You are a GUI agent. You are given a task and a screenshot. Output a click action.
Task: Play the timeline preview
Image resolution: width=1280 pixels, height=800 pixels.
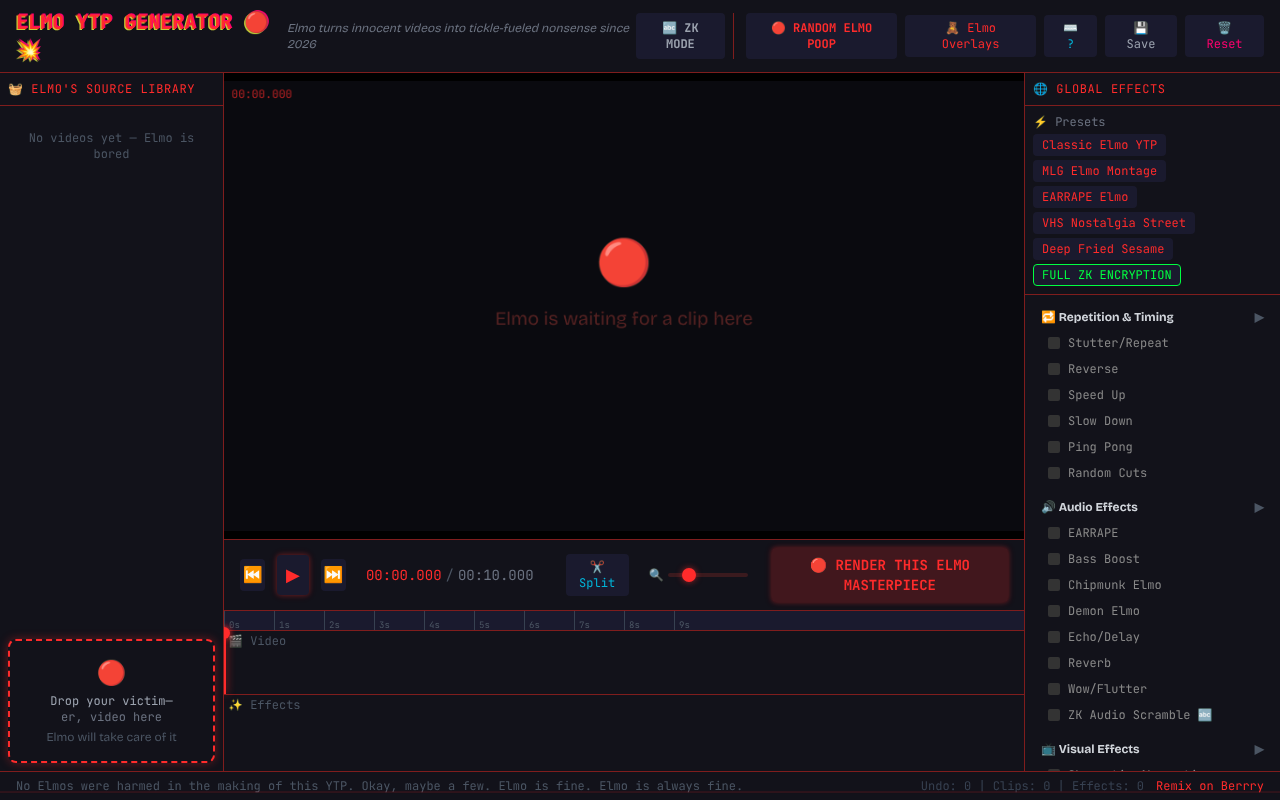[293, 575]
